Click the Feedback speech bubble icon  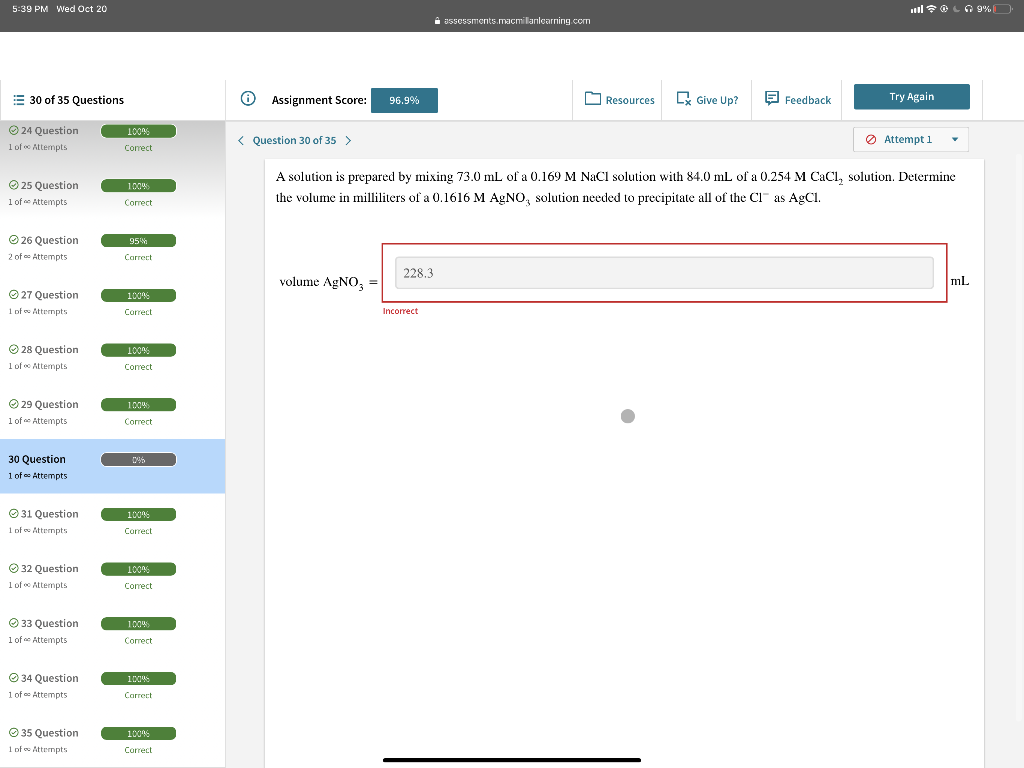(772, 99)
